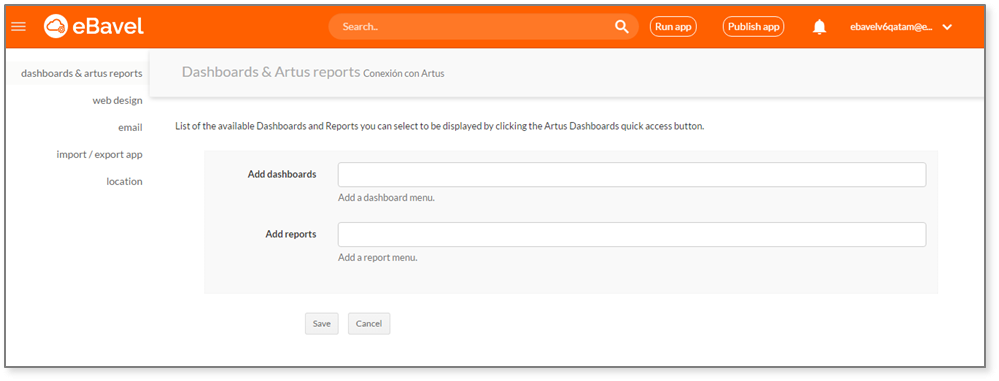Click the Dashboards & Artus reports heading
Viewport: 999px width, 381px height.
click(271, 72)
